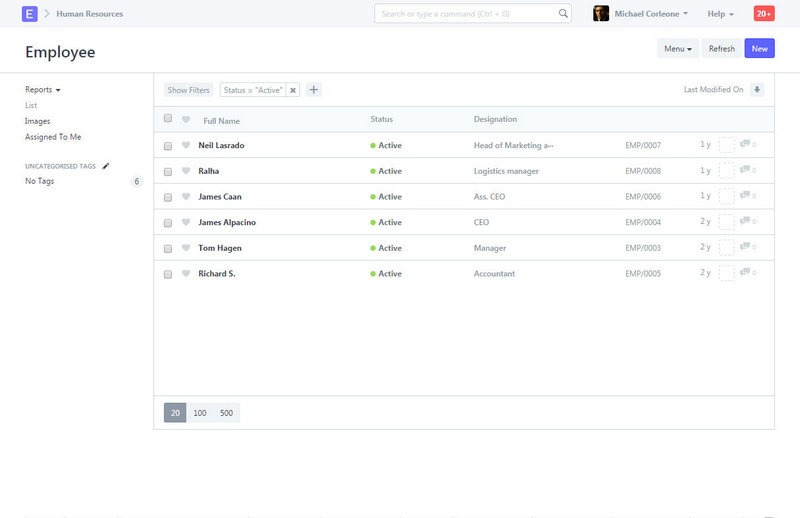Viewport: 800px width, 518px height.
Task: Open comments icon for Tom Hagen row
Action: pyautogui.click(x=745, y=248)
